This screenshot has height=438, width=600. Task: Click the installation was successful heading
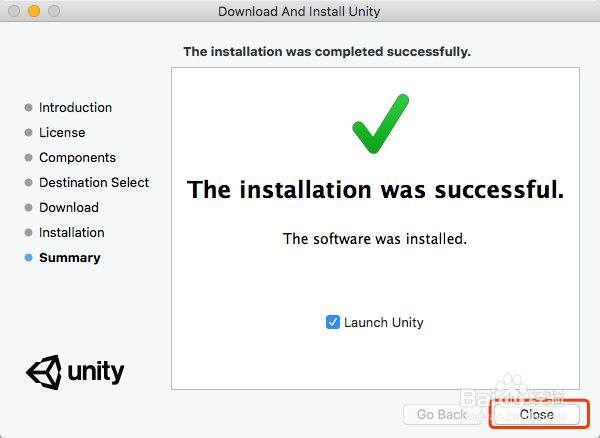(375, 190)
